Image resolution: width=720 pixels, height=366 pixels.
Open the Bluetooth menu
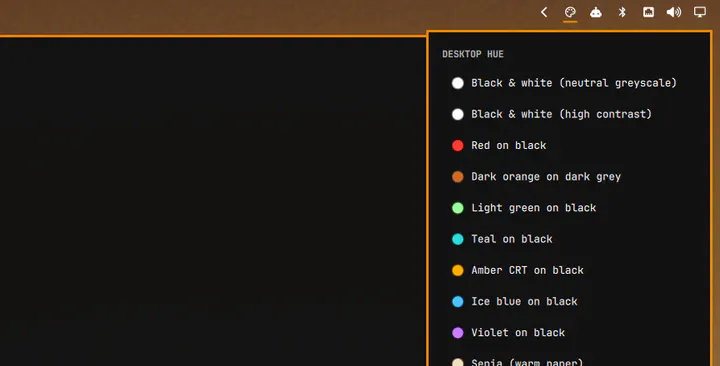tap(622, 12)
